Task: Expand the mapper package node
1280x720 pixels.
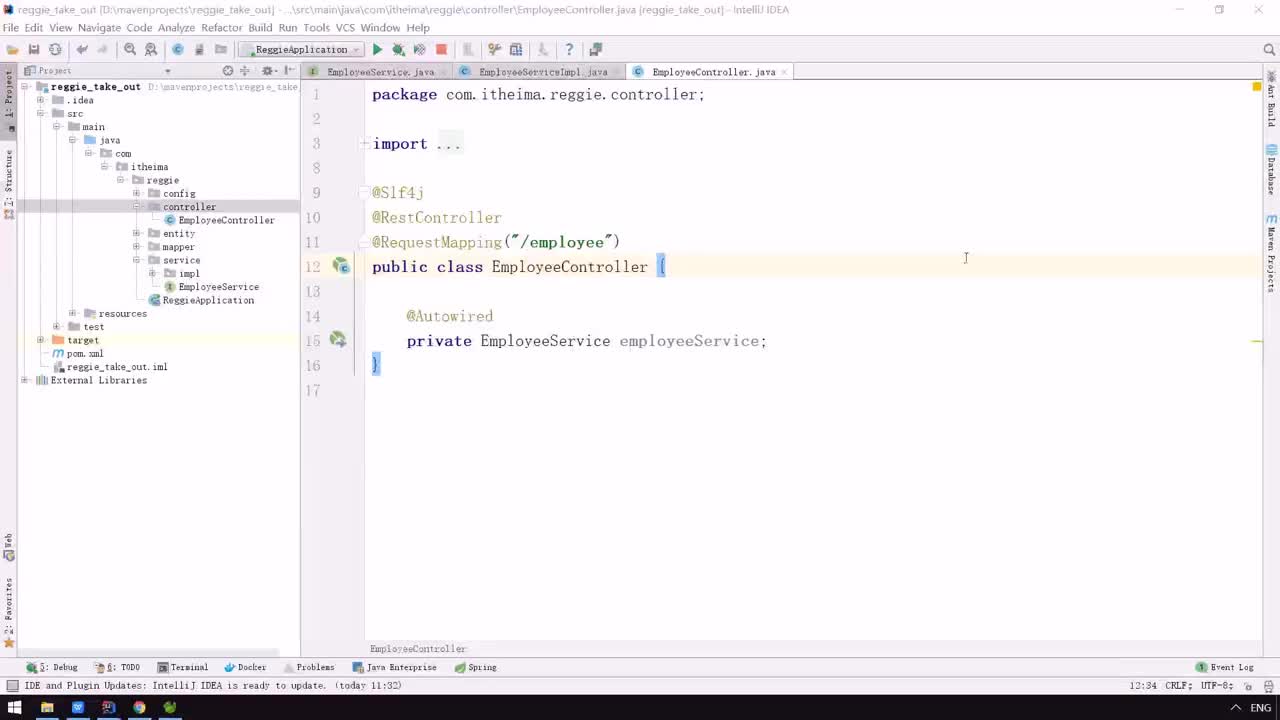Action: [137, 247]
